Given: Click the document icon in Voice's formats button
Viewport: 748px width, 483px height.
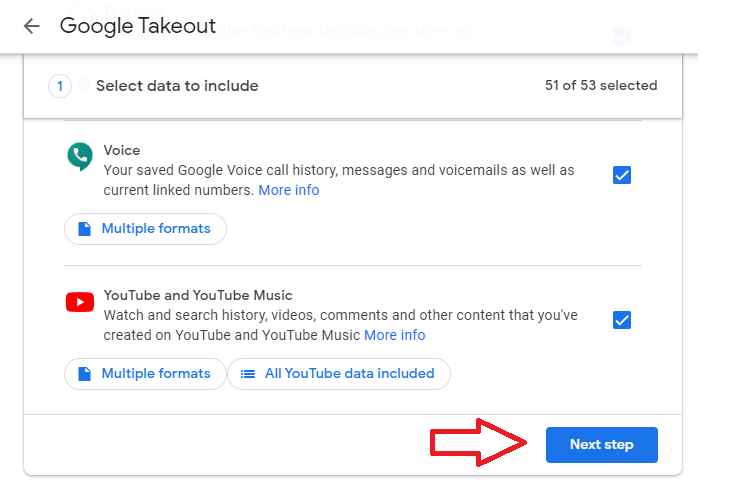Looking at the screenshot, I should (84, 229).
